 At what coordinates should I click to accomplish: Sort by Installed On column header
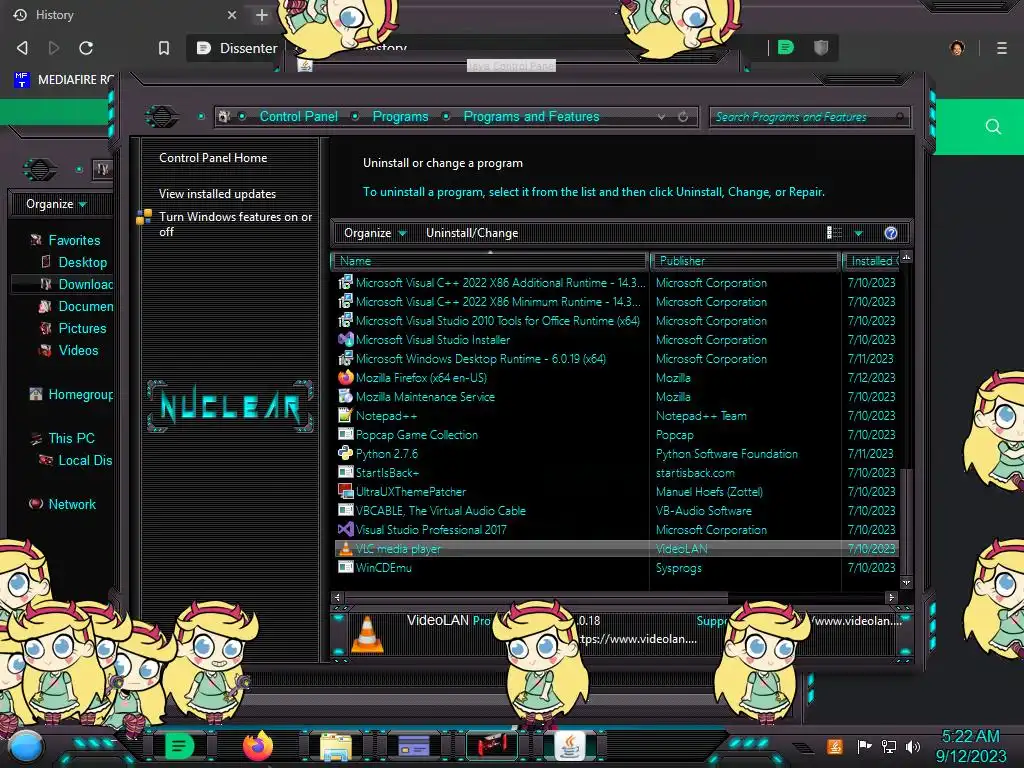click(872, 261)
